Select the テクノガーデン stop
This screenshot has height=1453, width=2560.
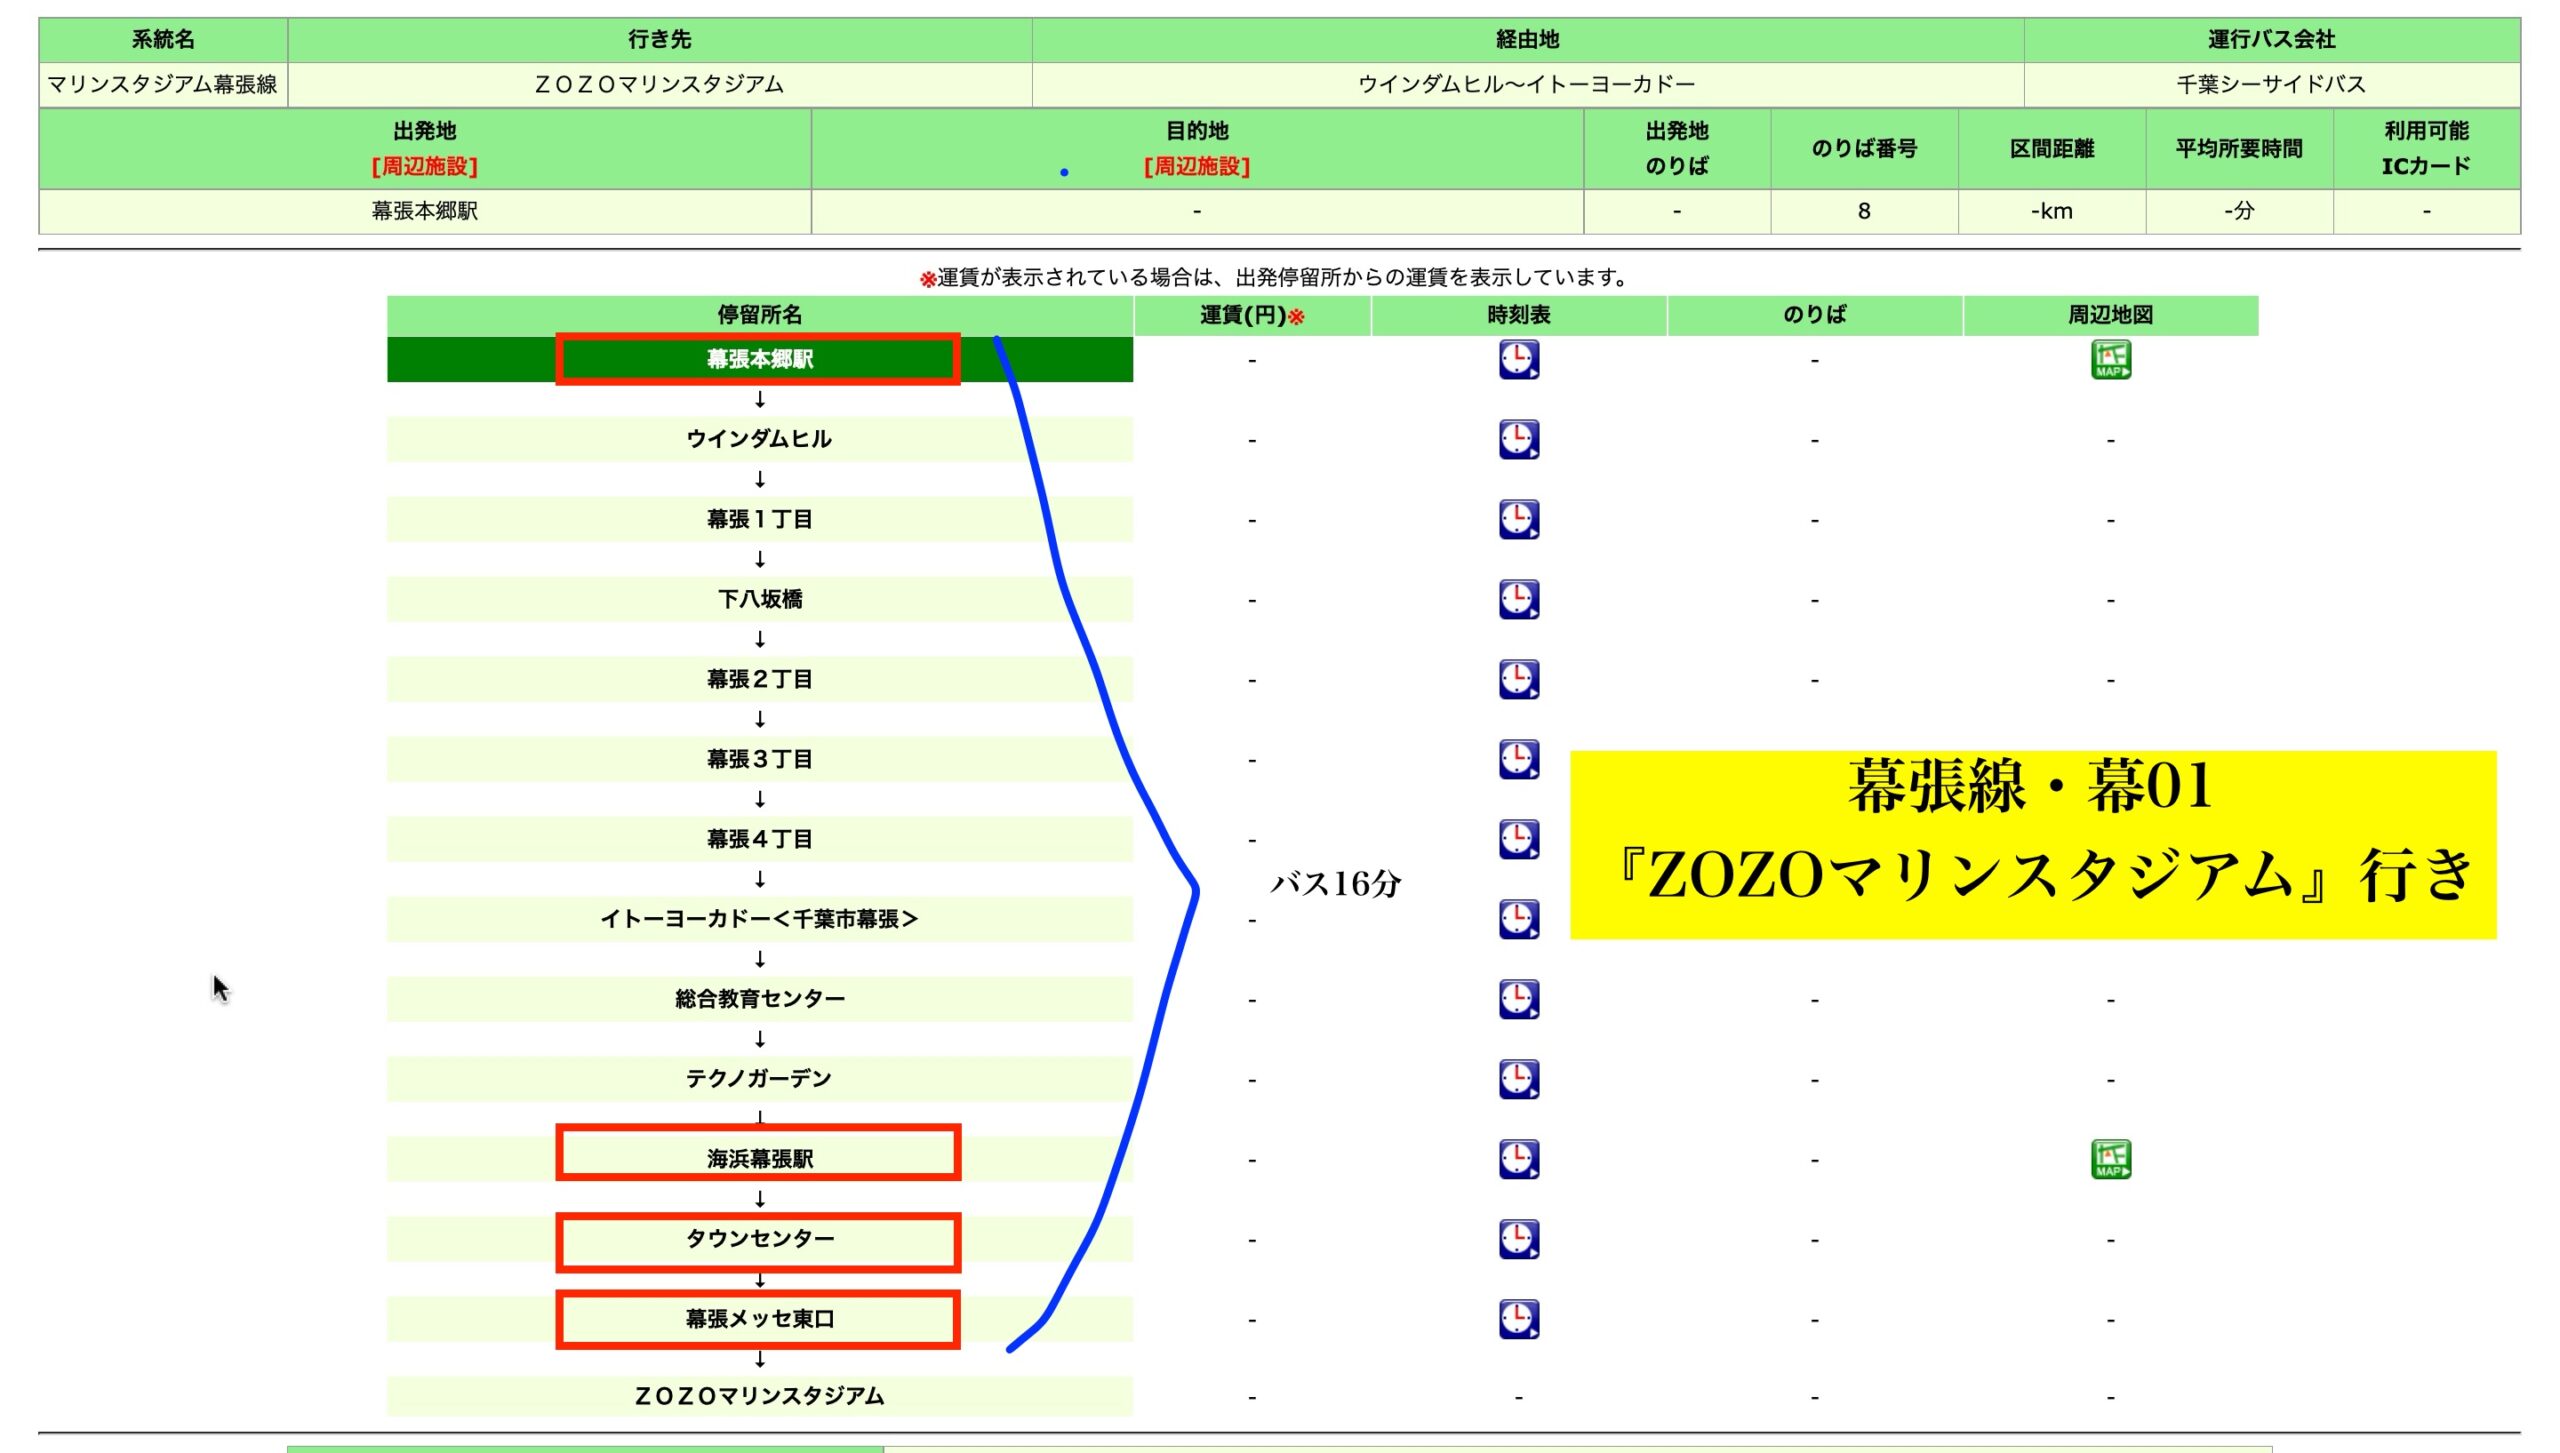pyautogui.click(x=760, y=1079)
